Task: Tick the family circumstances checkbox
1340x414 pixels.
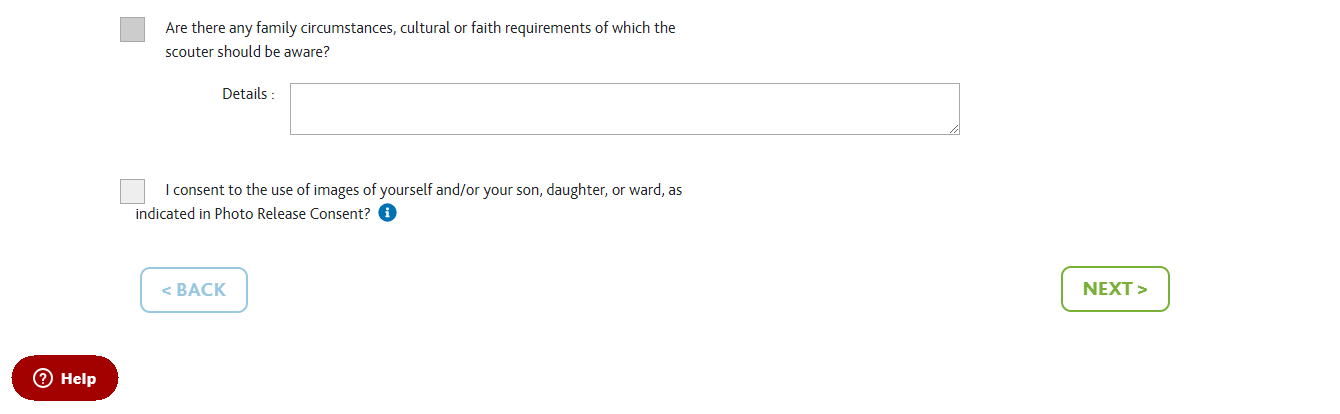Action: 132,29
